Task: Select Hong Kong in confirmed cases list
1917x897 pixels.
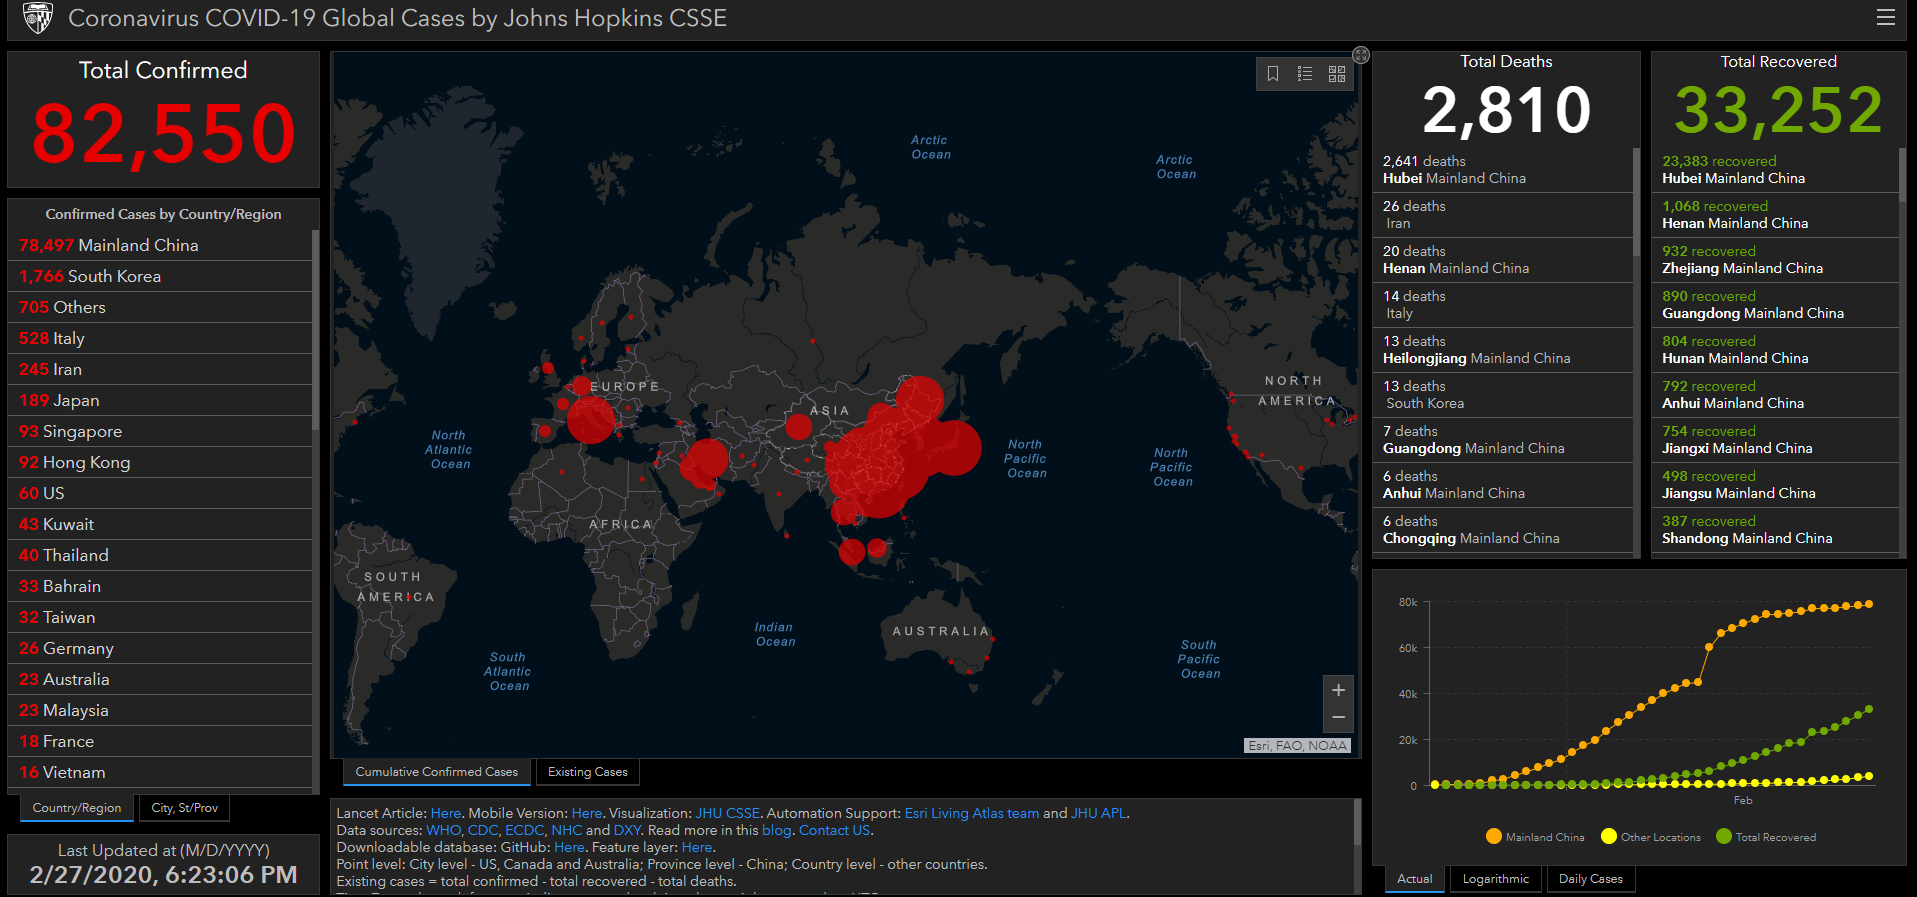Action: [x=160, y=462]
